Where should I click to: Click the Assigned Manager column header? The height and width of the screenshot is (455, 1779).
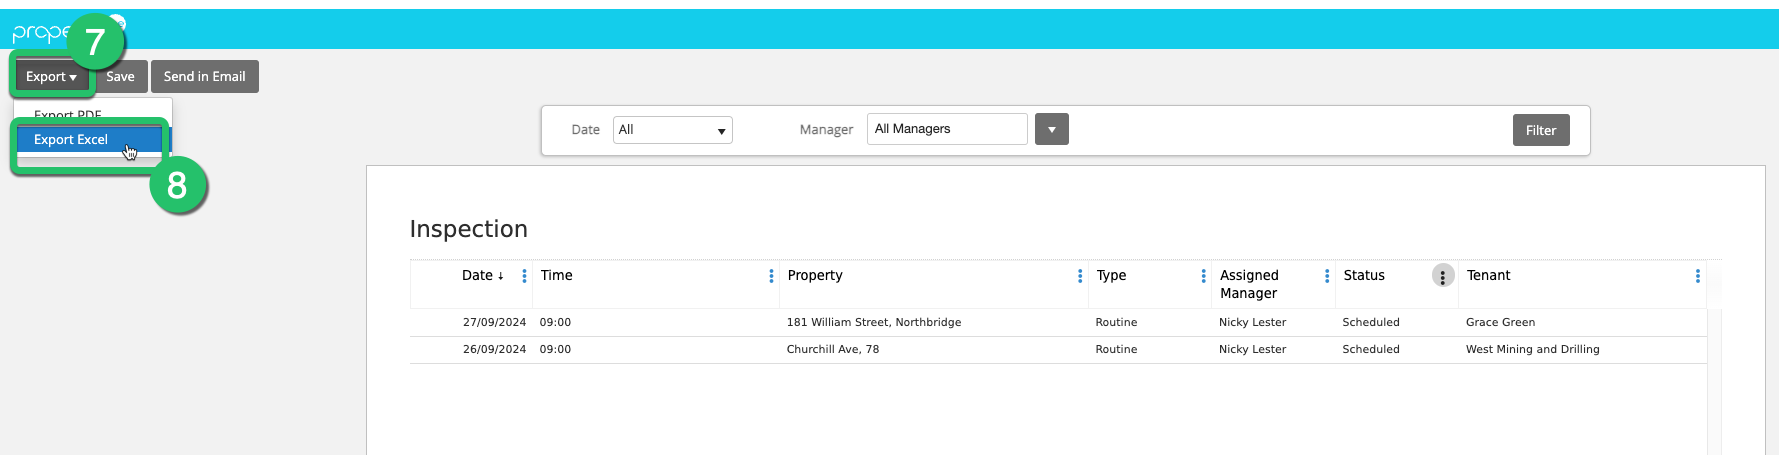pyautogui.click(x=1249, y=284)
